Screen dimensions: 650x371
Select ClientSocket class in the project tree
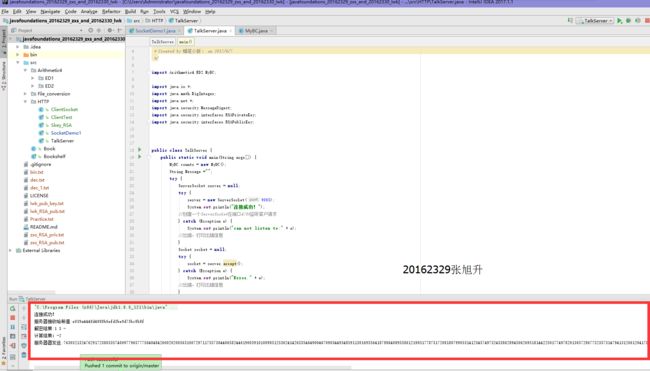[x=64, y=109]
